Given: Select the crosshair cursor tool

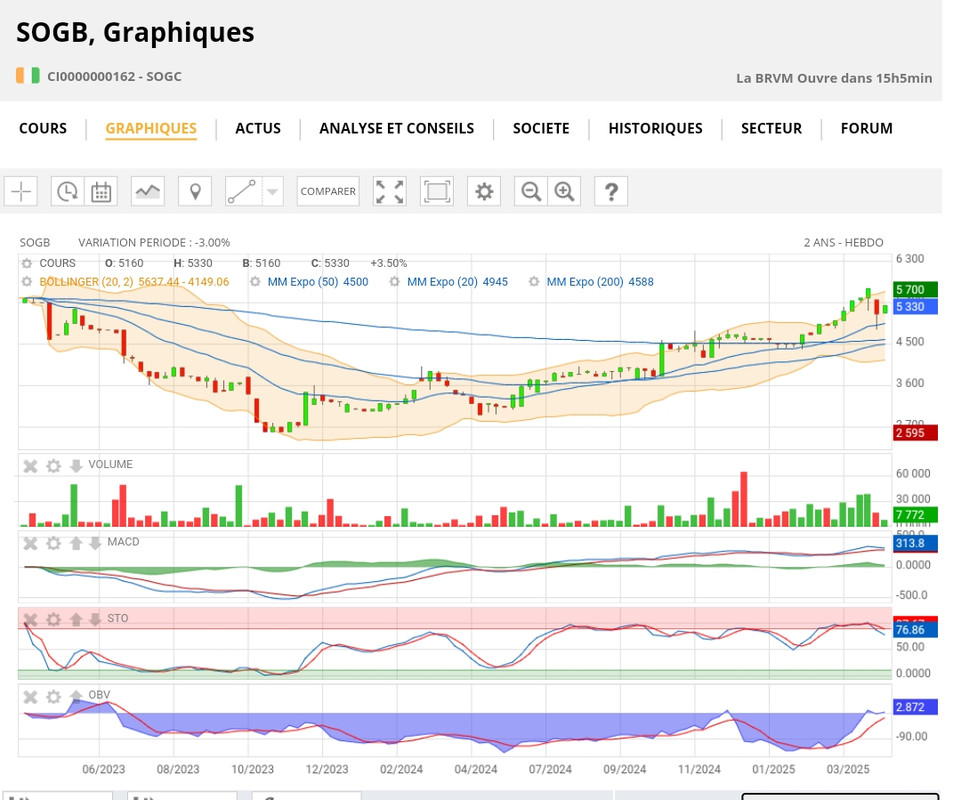Looking at the screenshot, I should tap(21, 191).
